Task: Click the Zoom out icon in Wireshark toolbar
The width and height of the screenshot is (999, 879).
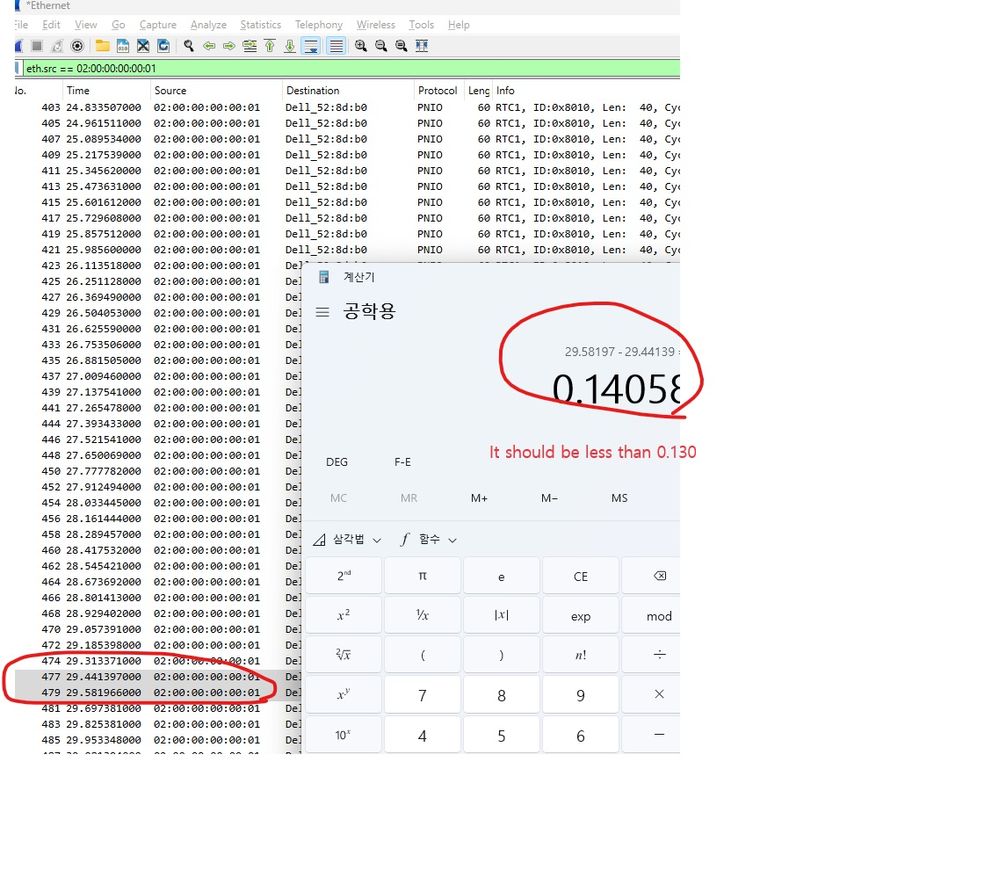Action: [x=381, y=46]
